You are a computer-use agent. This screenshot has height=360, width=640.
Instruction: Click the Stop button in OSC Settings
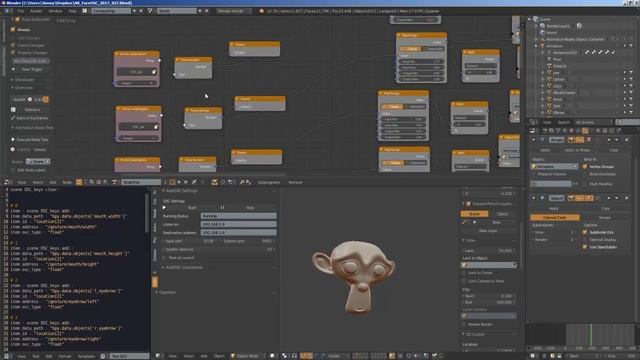(250, 207)
